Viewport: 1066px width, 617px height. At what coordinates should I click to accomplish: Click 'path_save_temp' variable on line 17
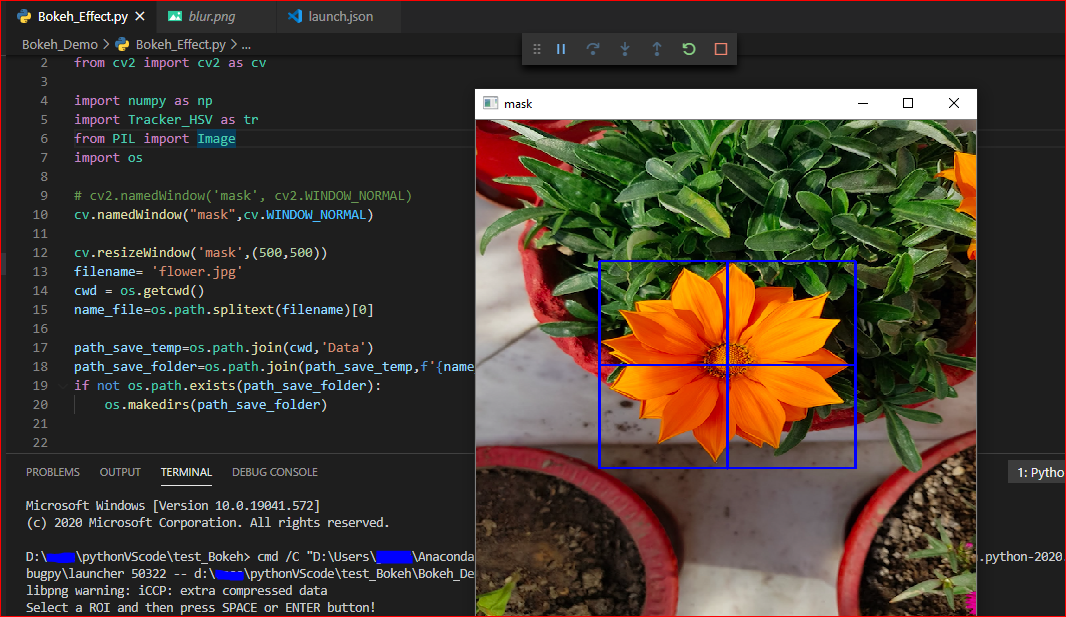pos(128,348)
